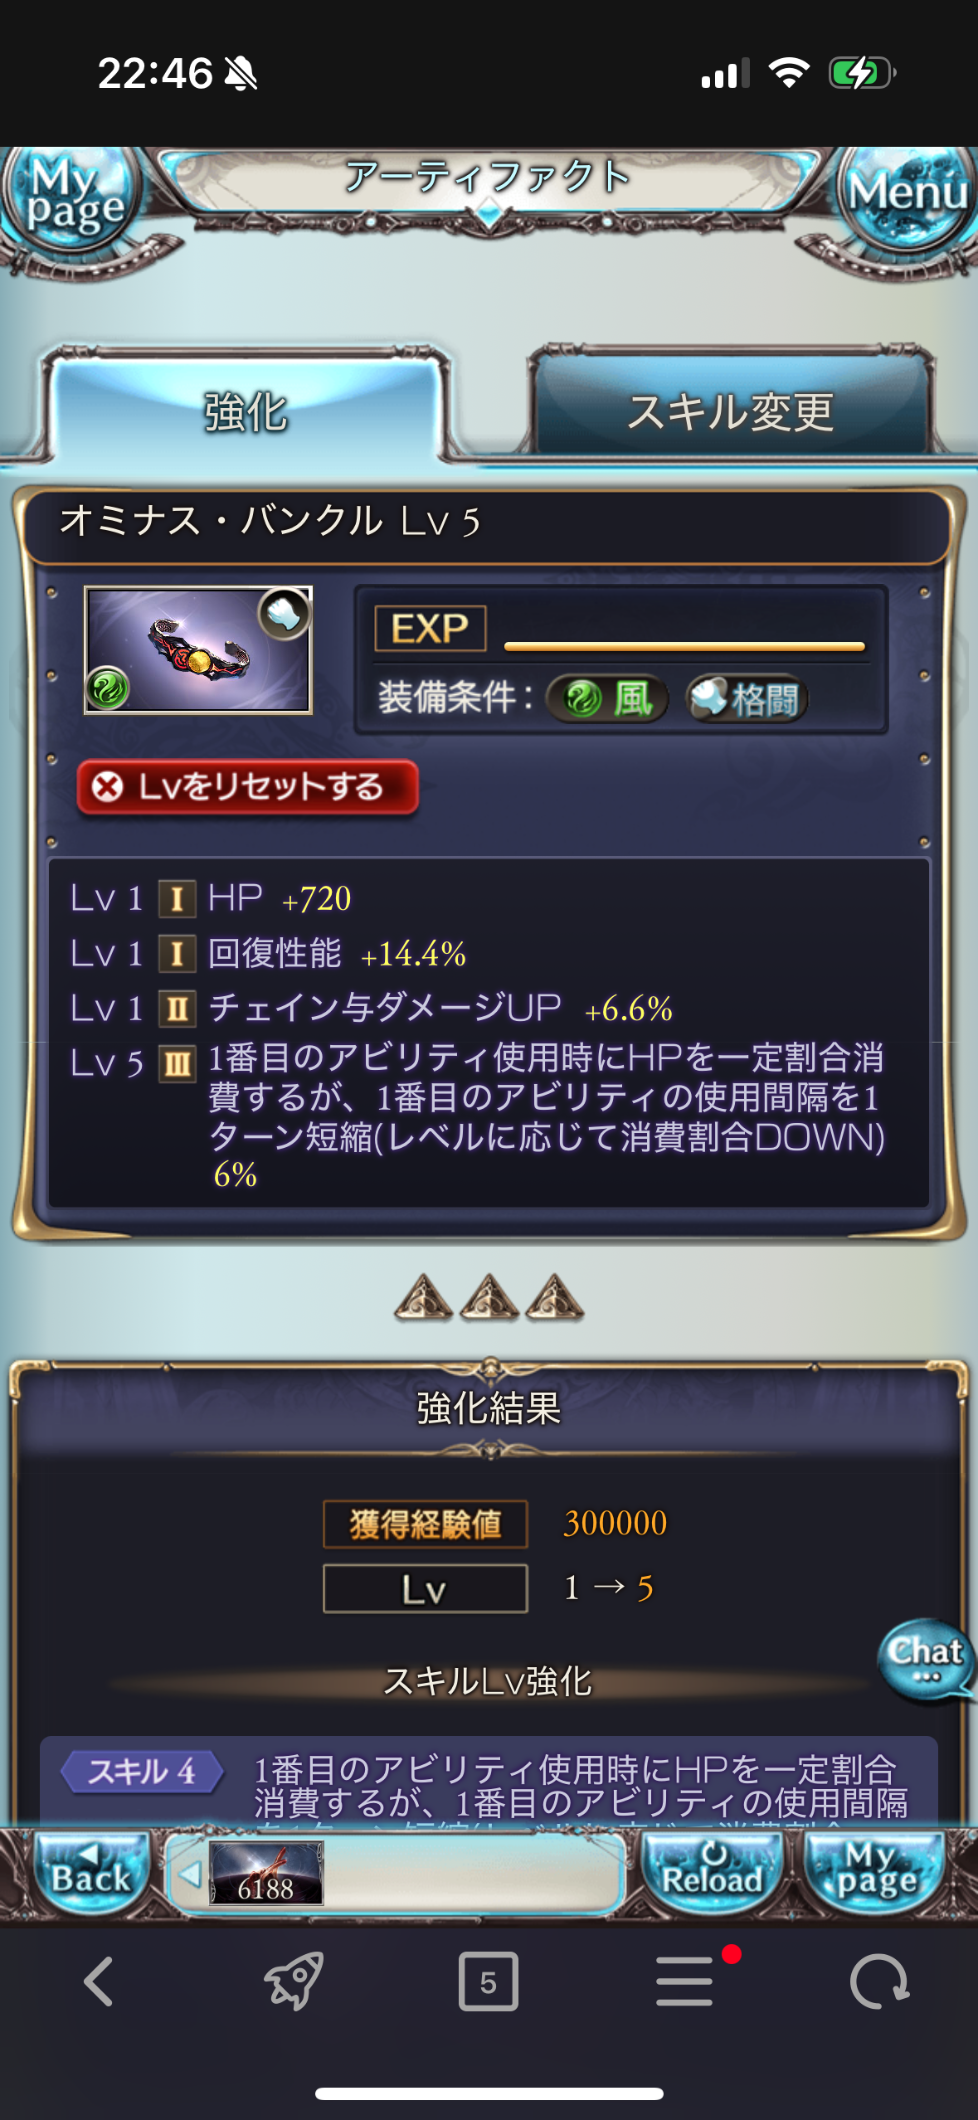Open the browser tabs counter showing 5
Screen dimensions: 978x2120
(x=488, y=1981)
